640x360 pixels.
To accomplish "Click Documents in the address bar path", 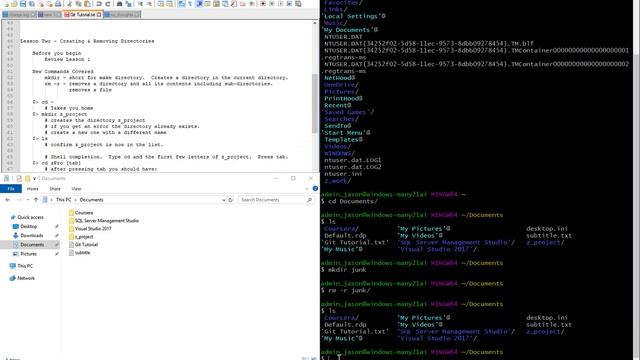I will click(x=91, y=200).
